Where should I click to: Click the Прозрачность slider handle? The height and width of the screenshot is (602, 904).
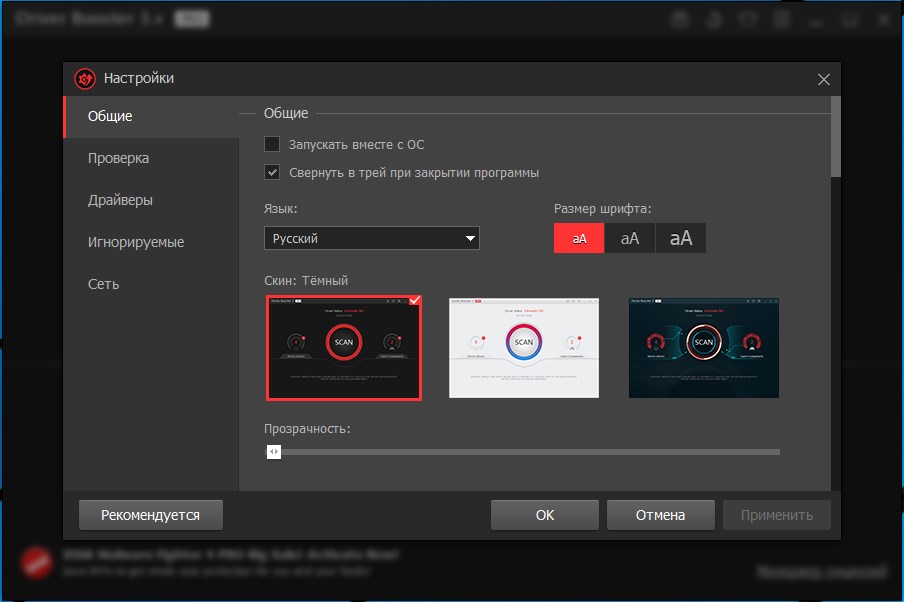(273, 452)
